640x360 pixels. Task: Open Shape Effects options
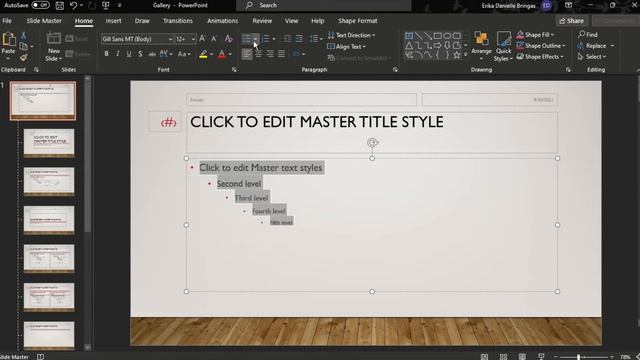coord(540,57)
